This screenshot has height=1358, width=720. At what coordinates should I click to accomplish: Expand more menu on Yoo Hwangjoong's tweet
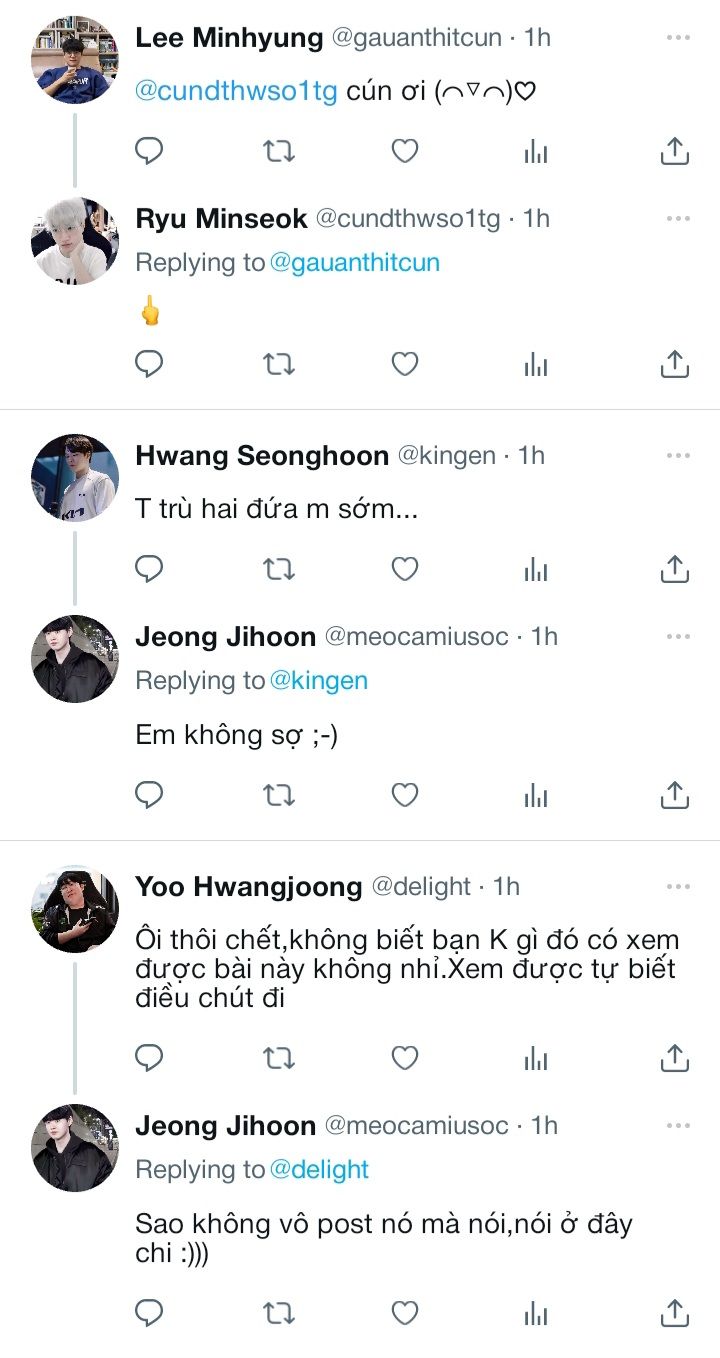tap(678, 886)
